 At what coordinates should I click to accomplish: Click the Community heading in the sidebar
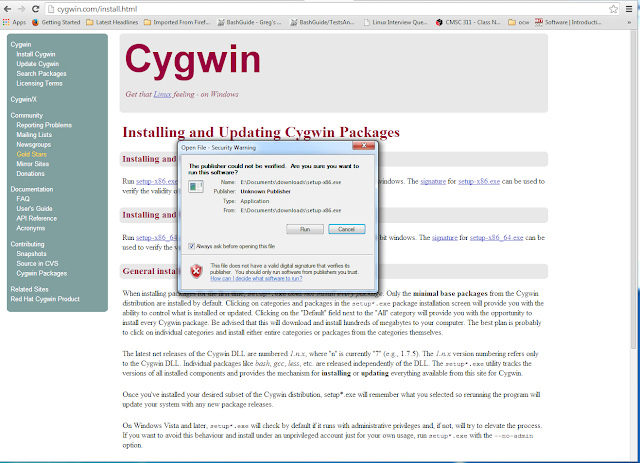(27, 116)
